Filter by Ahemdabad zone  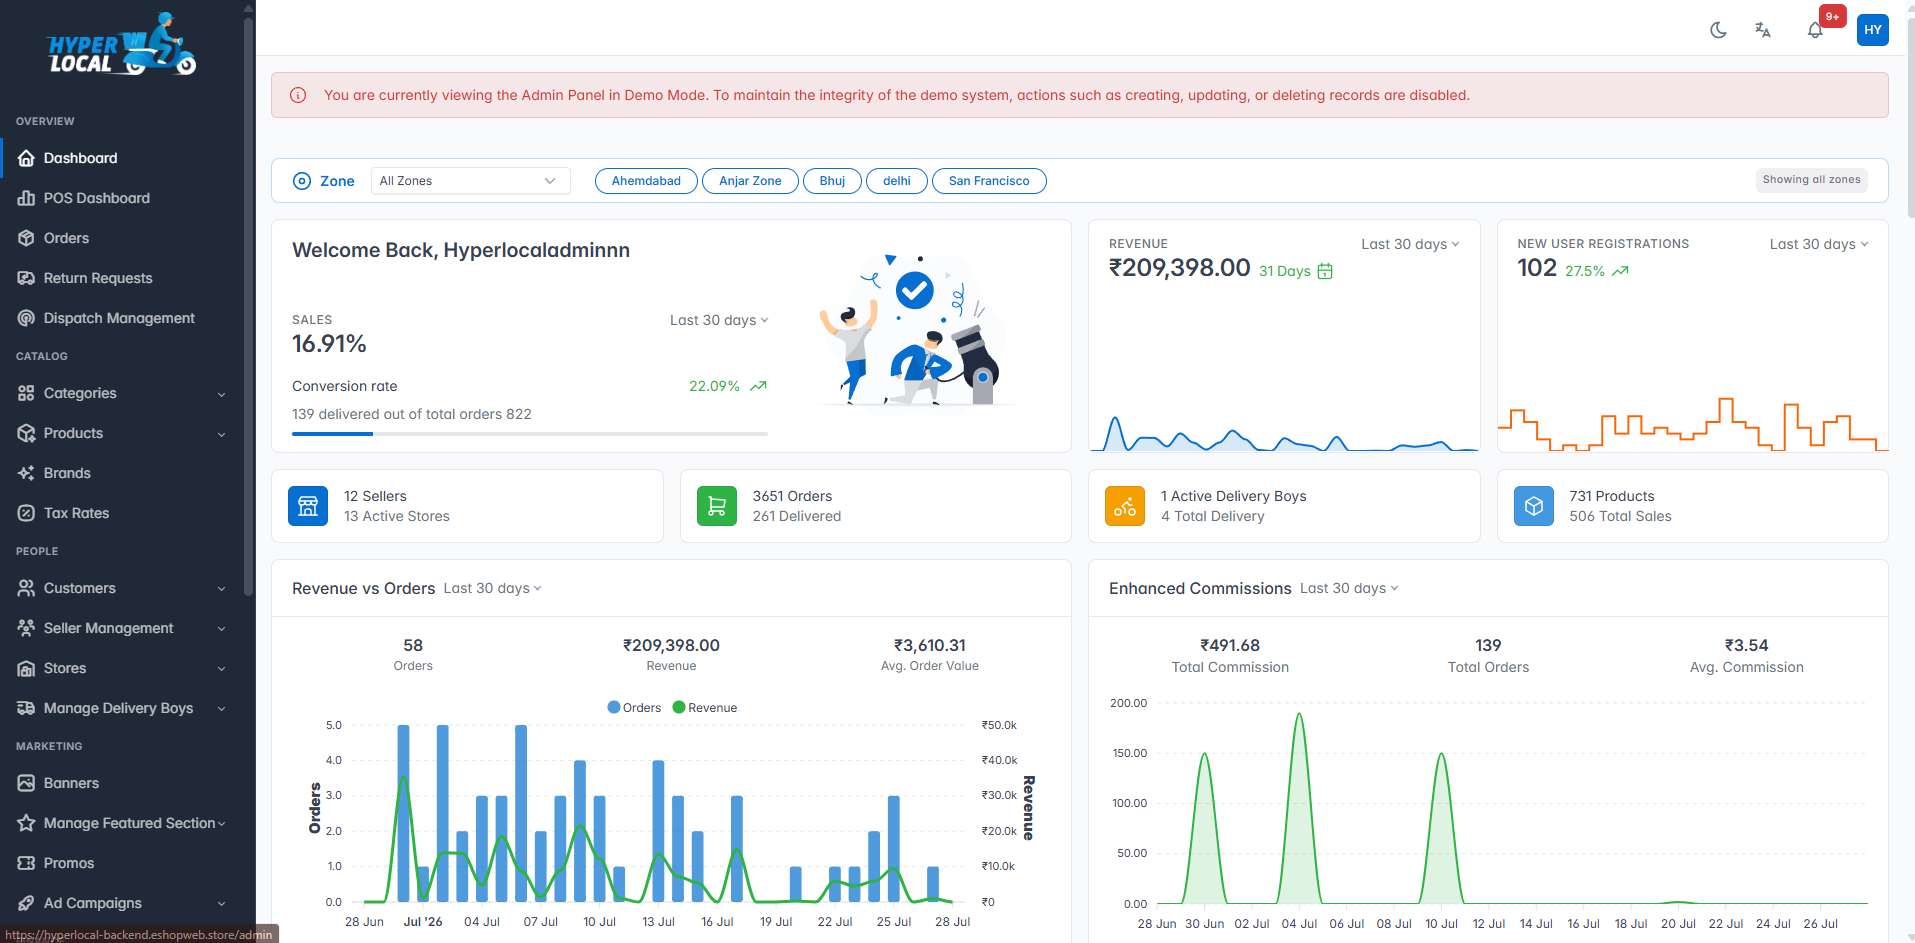pos(646,181)
